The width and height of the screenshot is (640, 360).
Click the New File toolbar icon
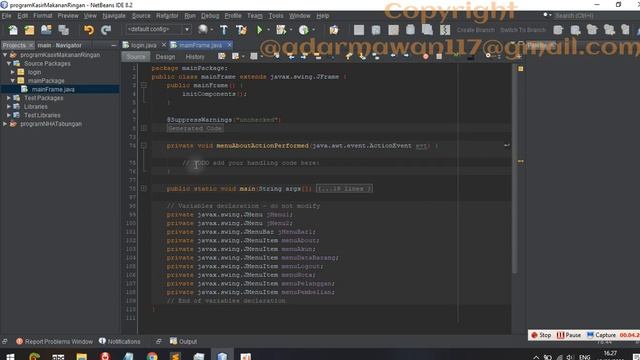pos(13,30)
